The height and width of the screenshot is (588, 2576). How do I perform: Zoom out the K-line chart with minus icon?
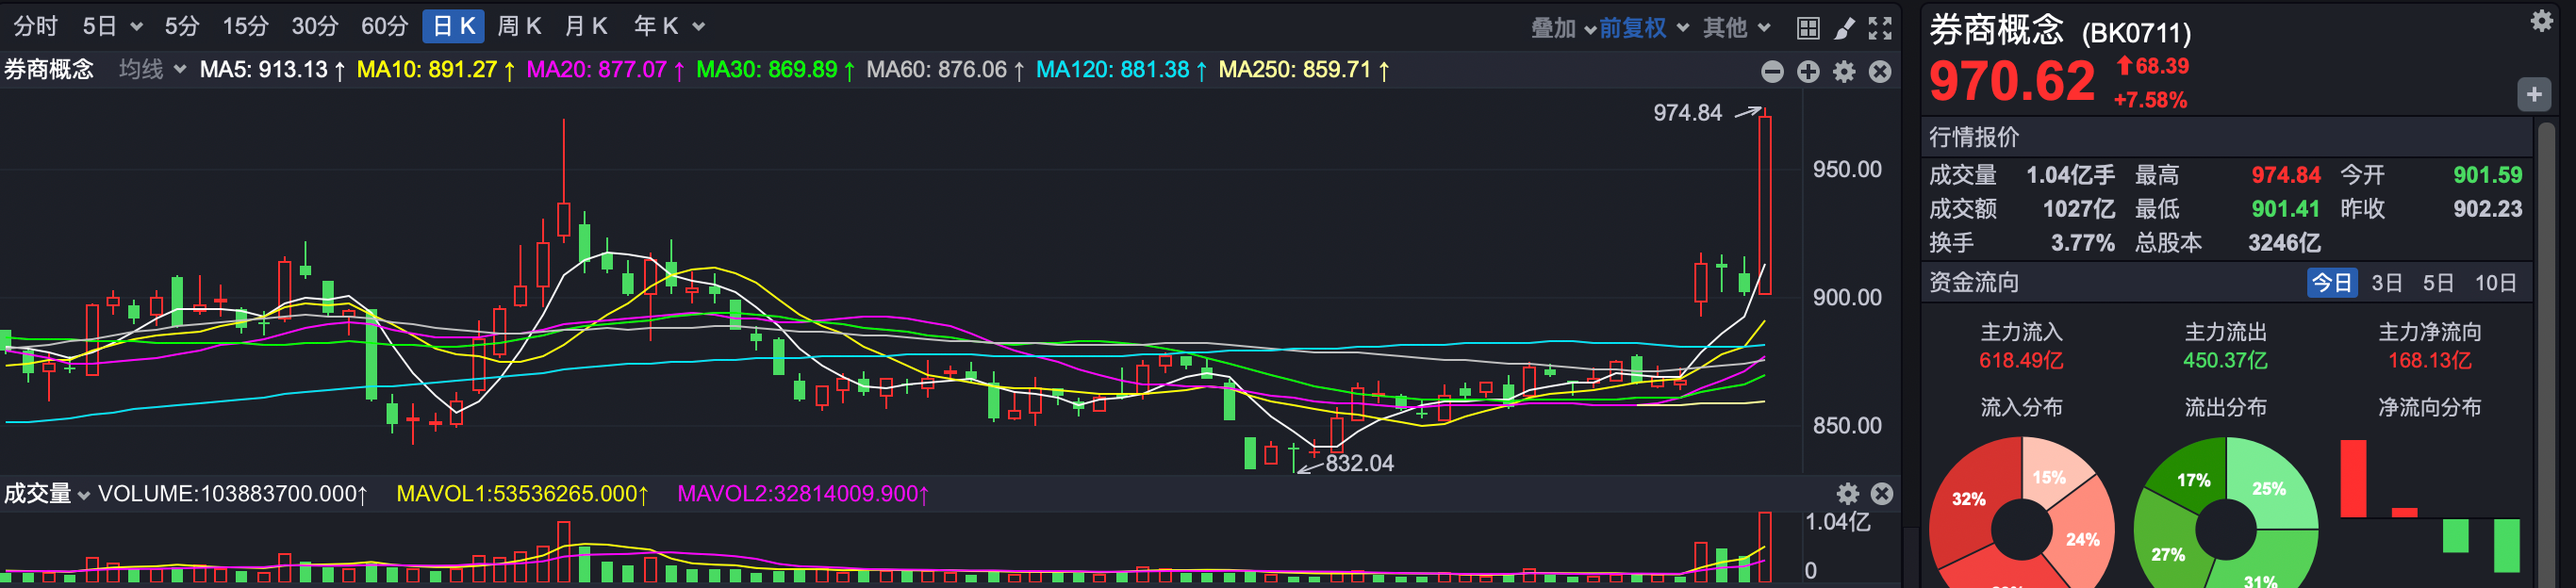(1772, 71)
